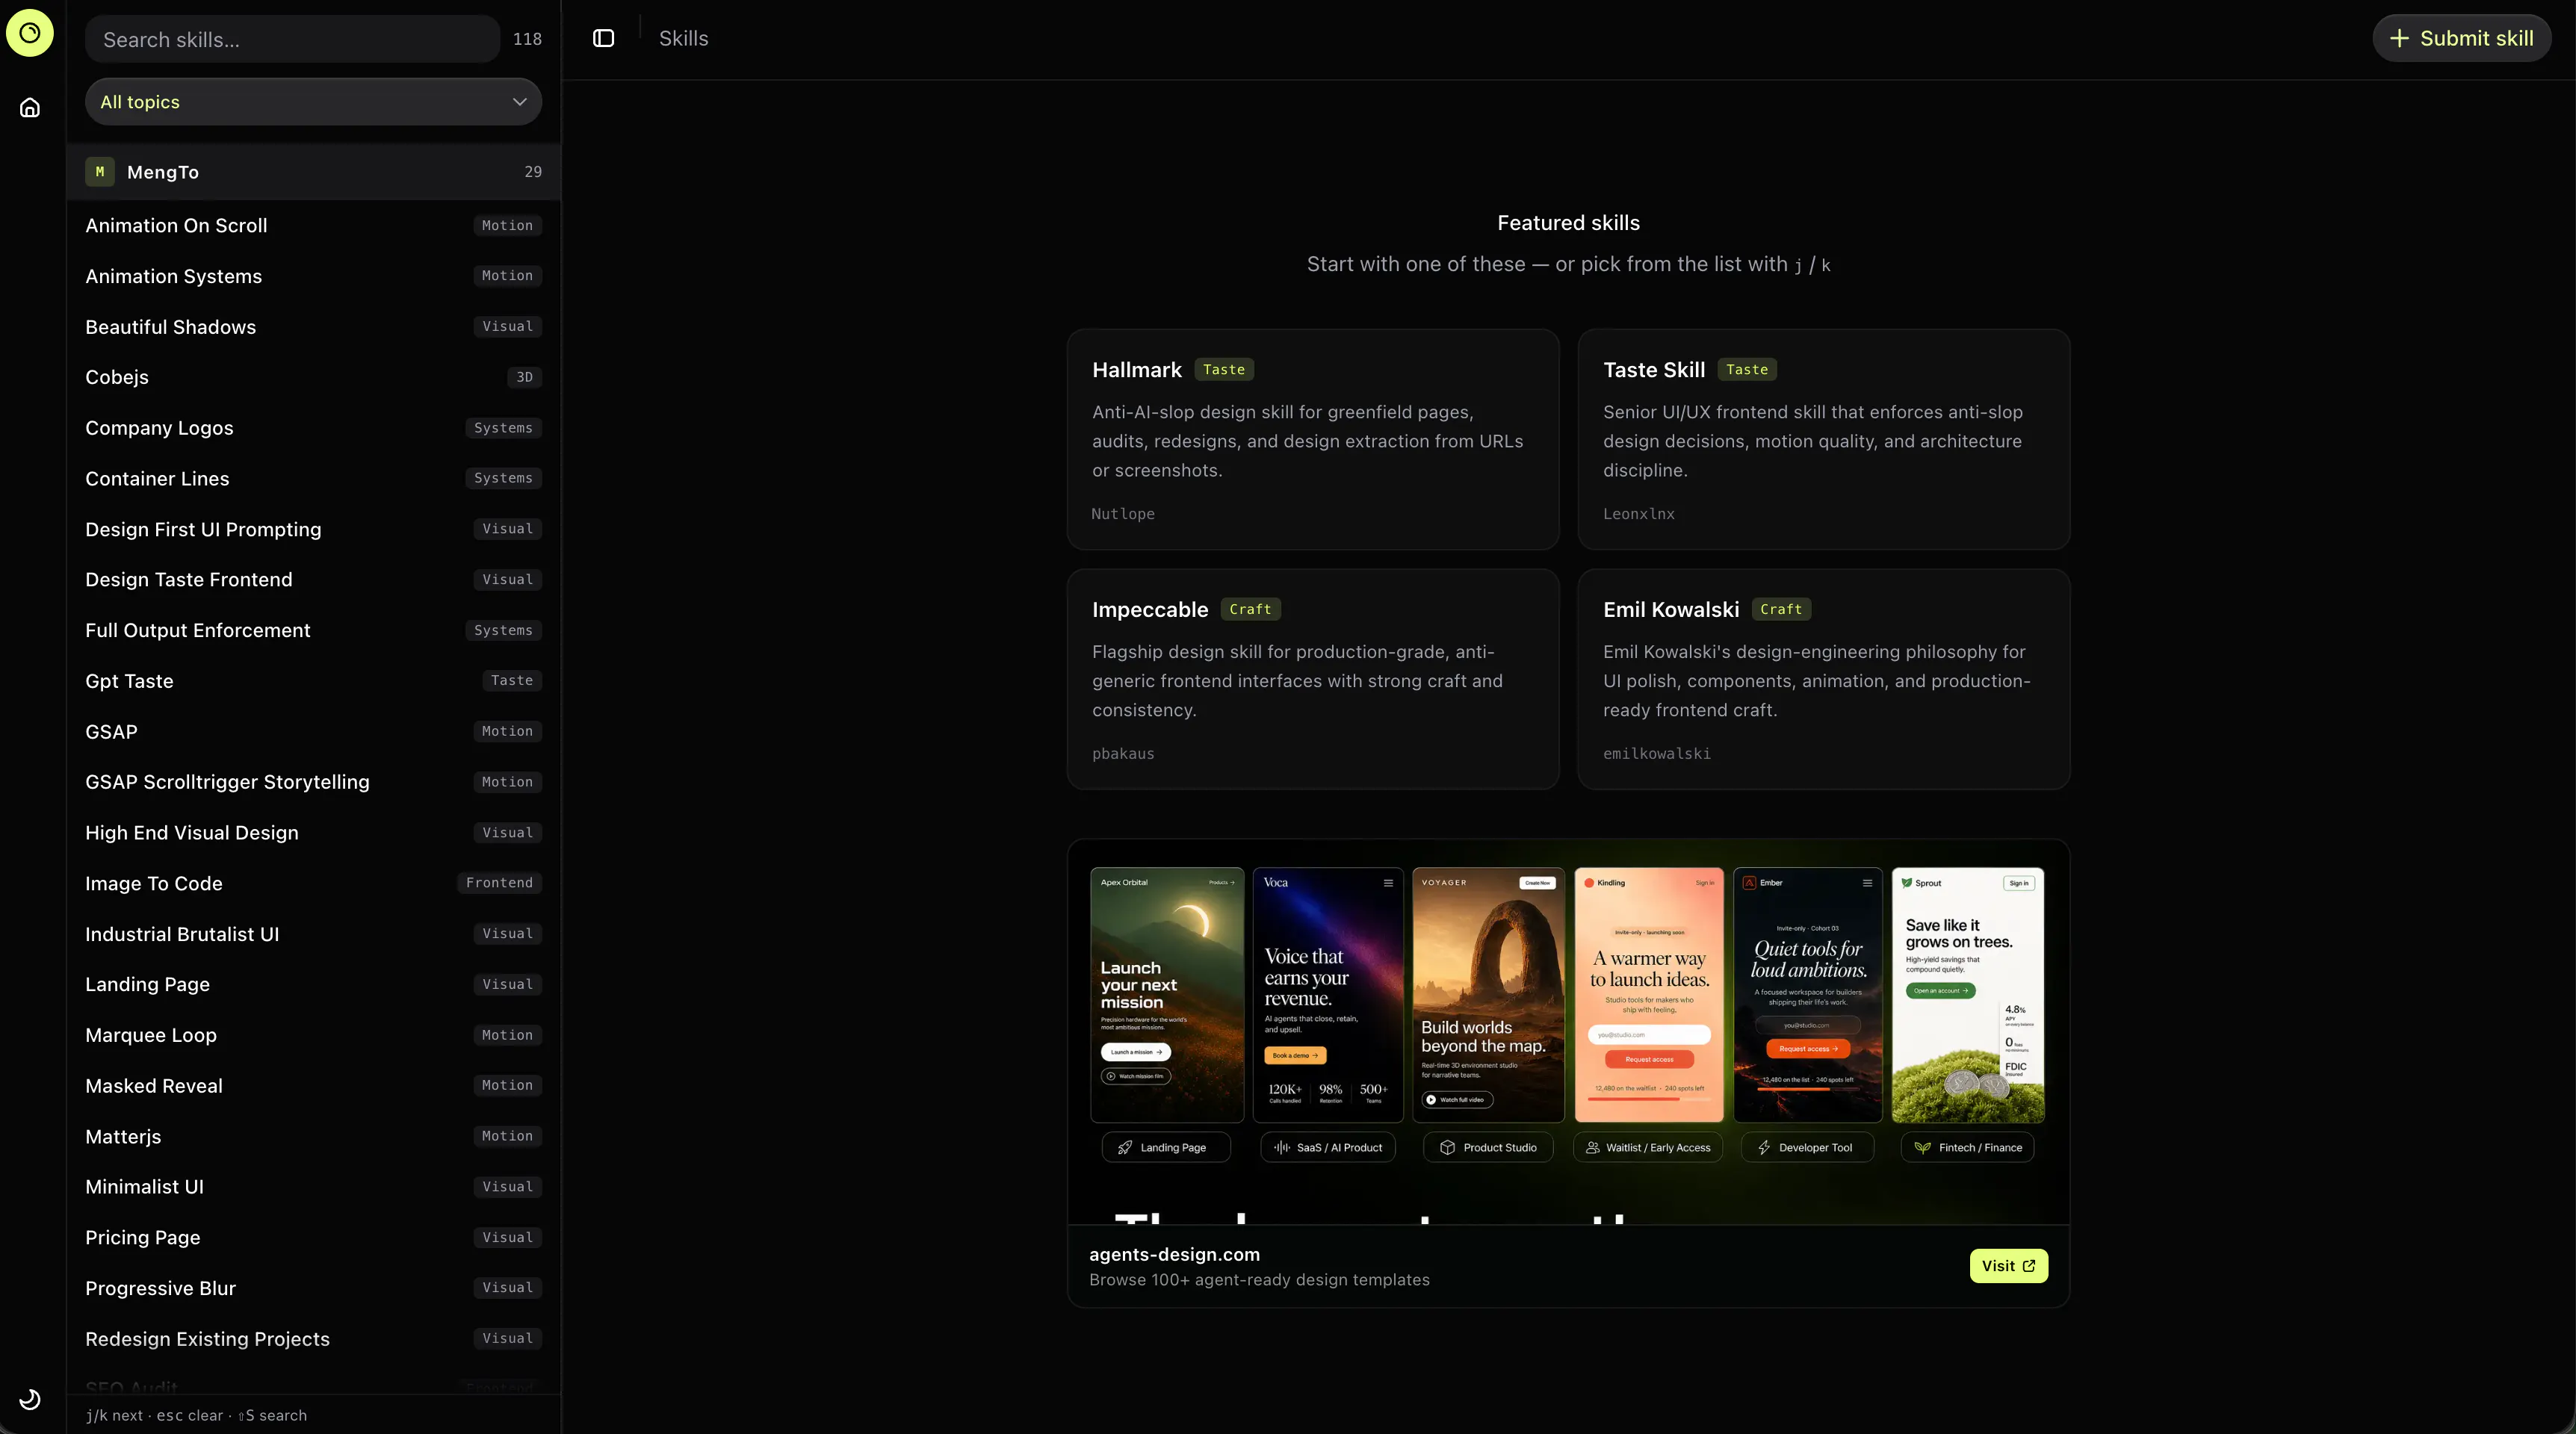Select Container Lines skill
This screenshot has width=2576, height=1434.
[x=313, y=479]
